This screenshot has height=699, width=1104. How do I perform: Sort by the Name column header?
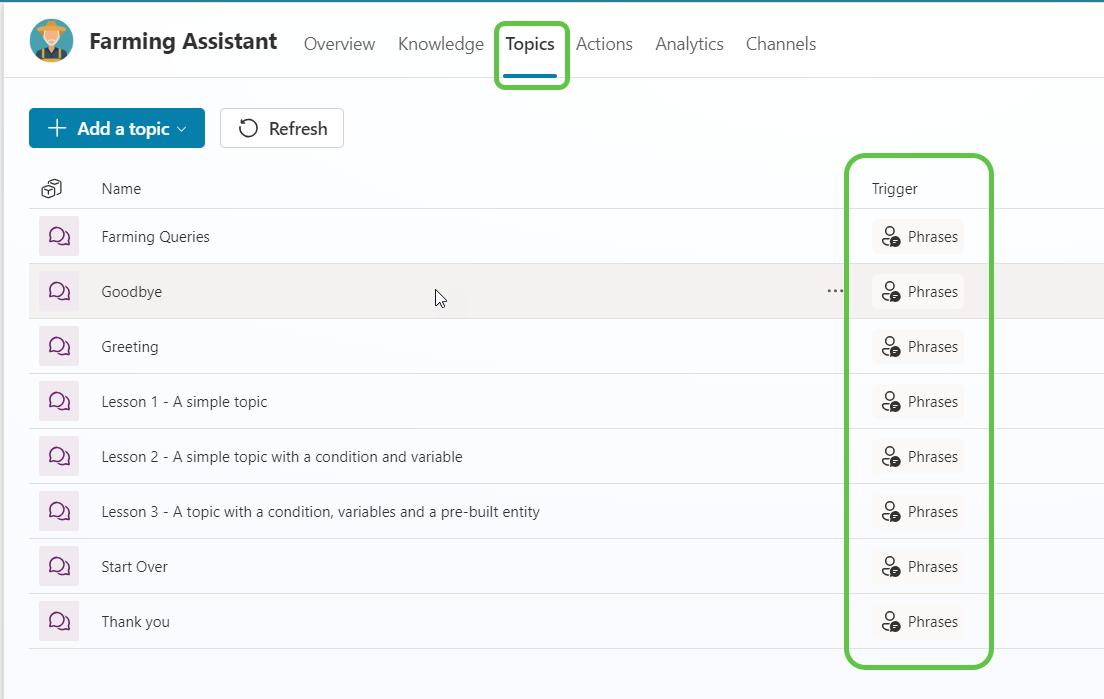pyautogui.click(x=121, y=189)
